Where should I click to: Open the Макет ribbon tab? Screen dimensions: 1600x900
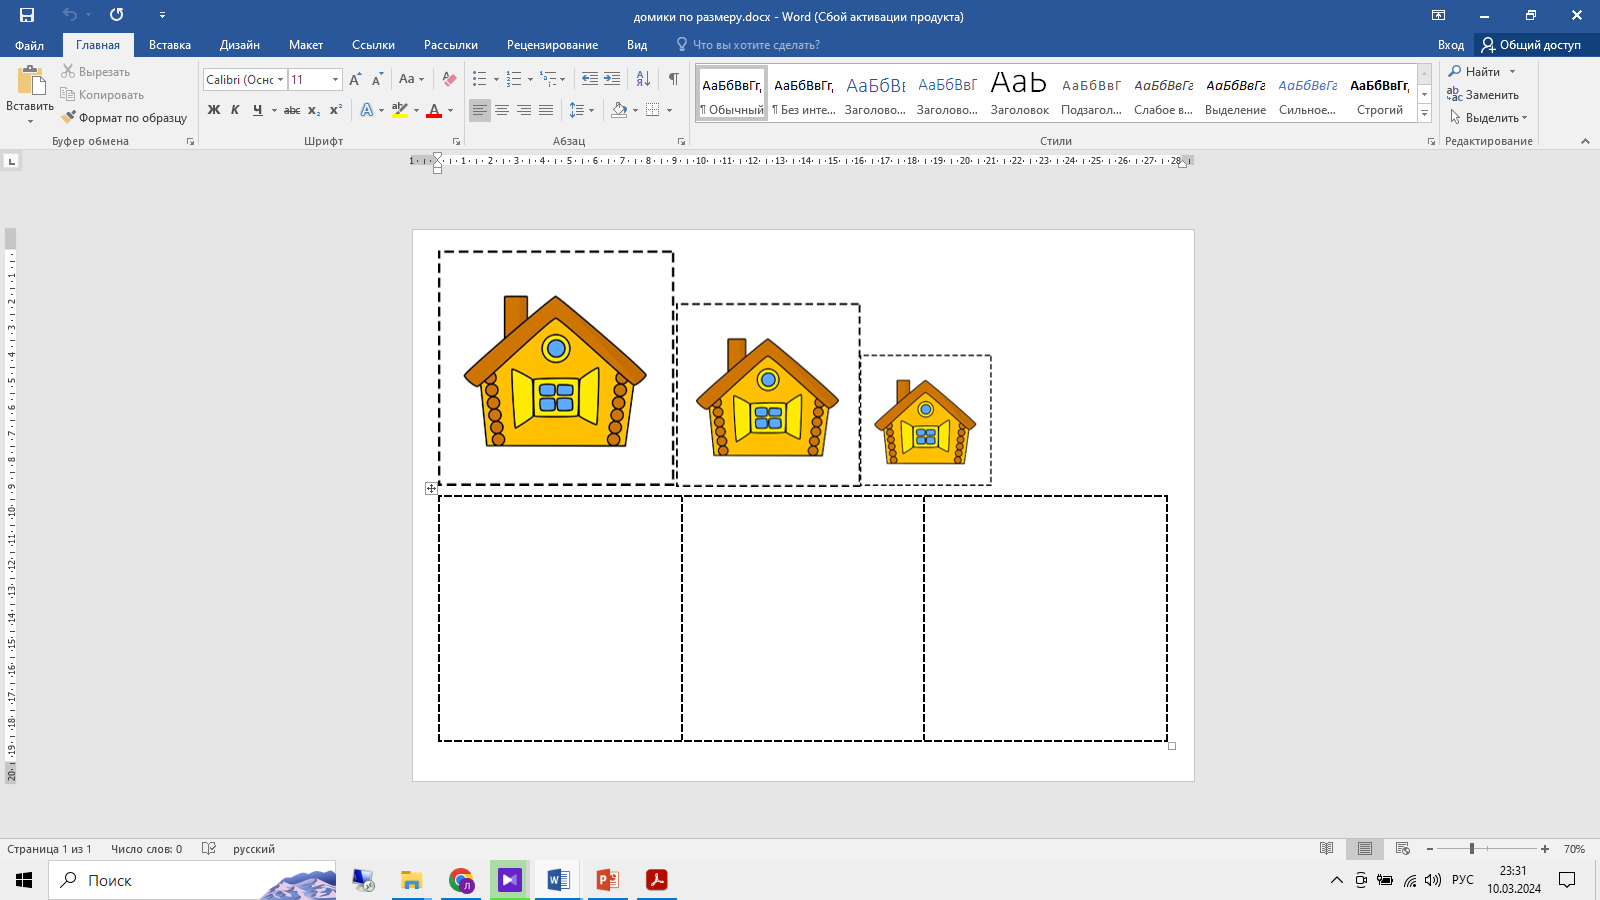[306, 45]
